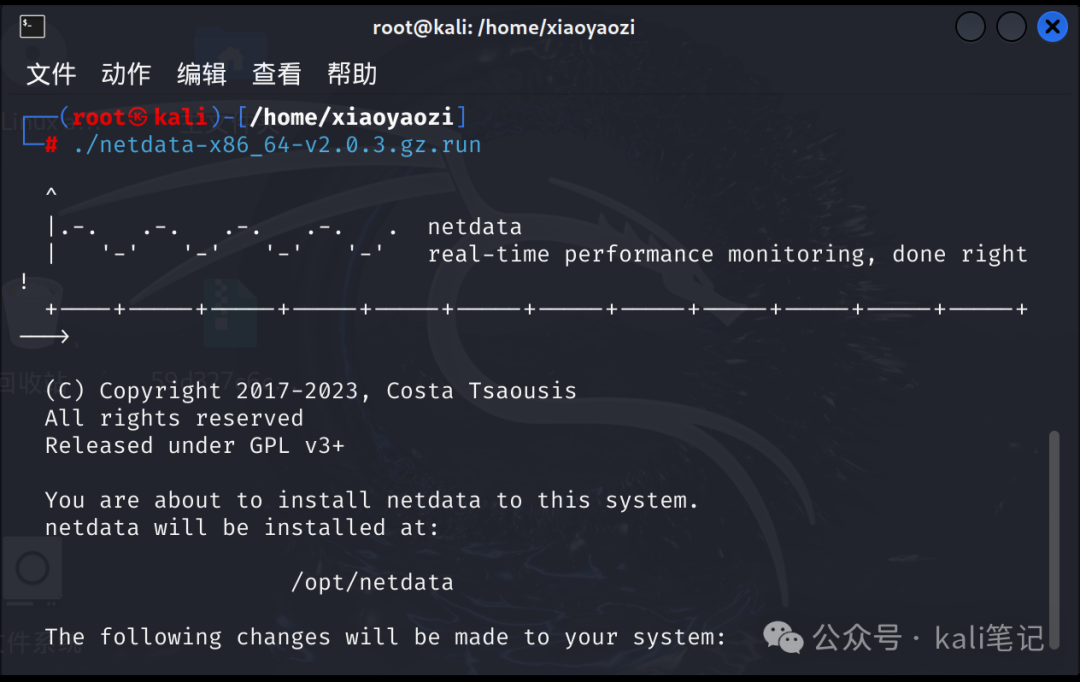Image resolution: width=1080 pixels, height=682 pixels.
Task: Open the 编辑 menu
Action: [x=201, y=73]
